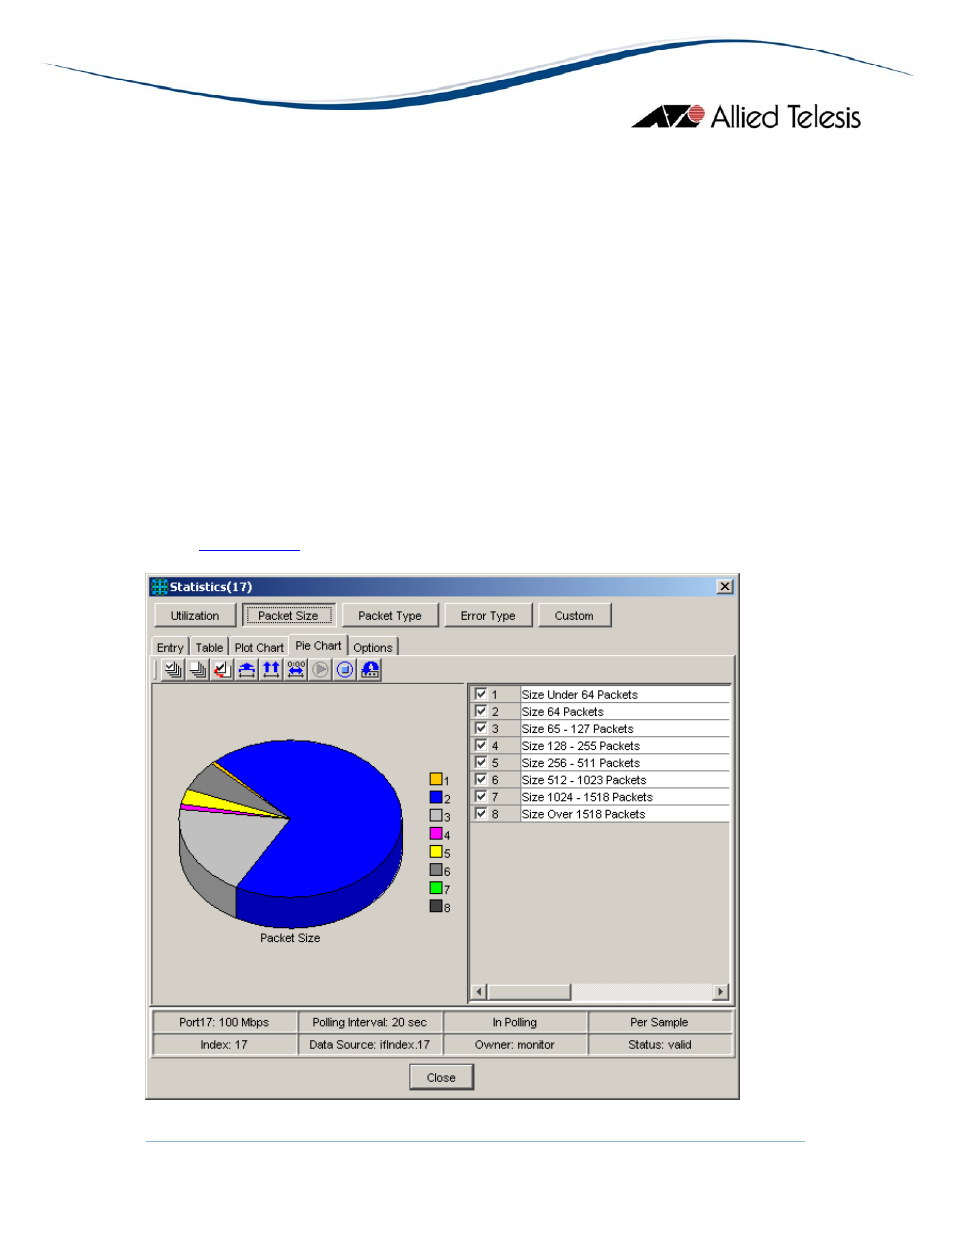Click the Packet Size chart caption
Viewport: 954px width, 1235px height.
[290, 938]
